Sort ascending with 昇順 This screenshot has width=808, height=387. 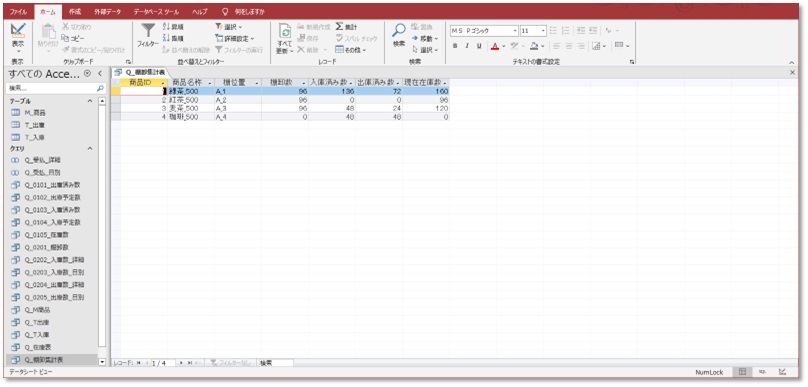(174, 27)
